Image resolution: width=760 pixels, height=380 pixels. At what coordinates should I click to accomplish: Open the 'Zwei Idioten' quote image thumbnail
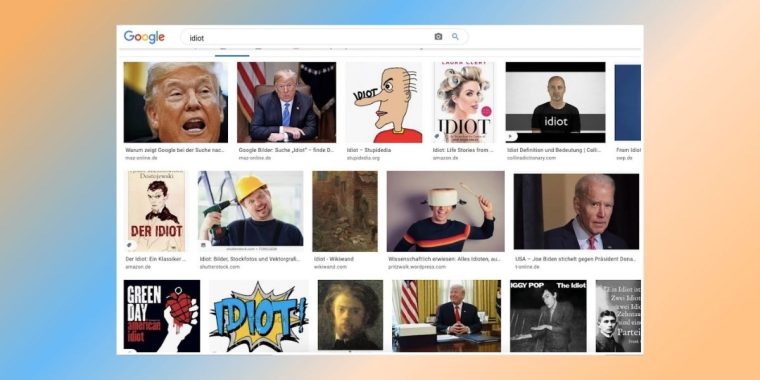(618, 316)
